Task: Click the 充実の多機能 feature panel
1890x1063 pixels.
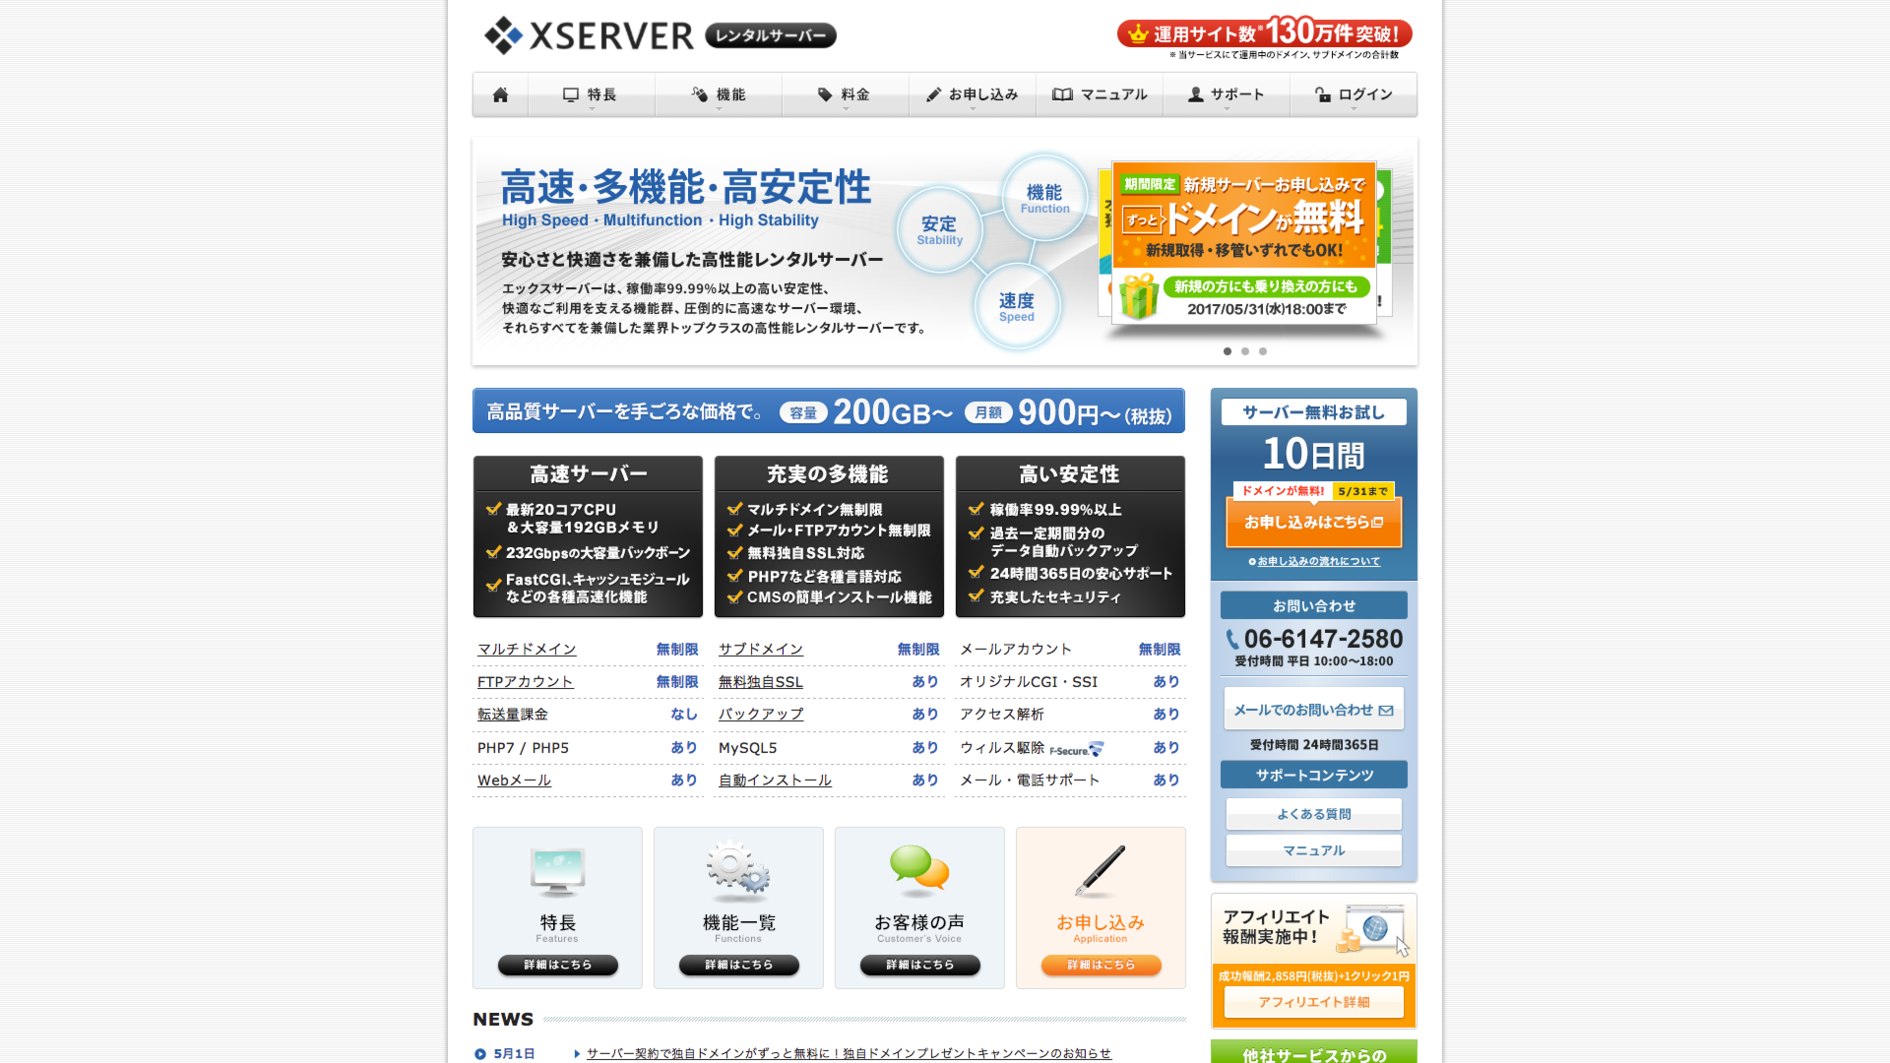Action: point(828,537)
